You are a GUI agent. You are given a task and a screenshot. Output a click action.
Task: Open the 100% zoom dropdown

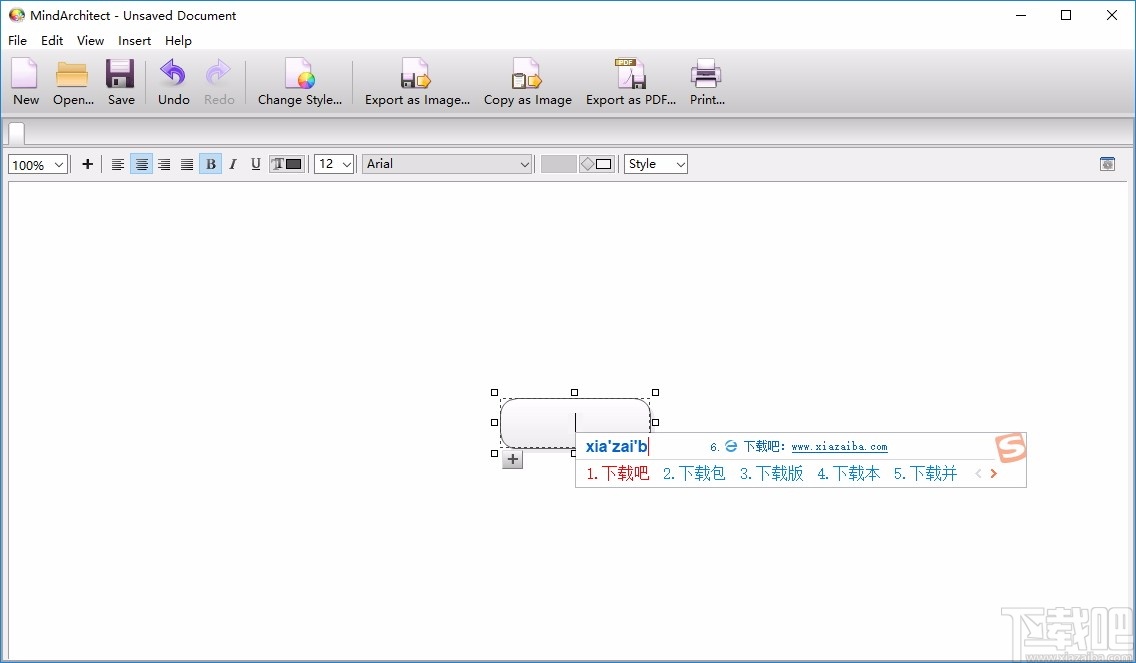38,164
